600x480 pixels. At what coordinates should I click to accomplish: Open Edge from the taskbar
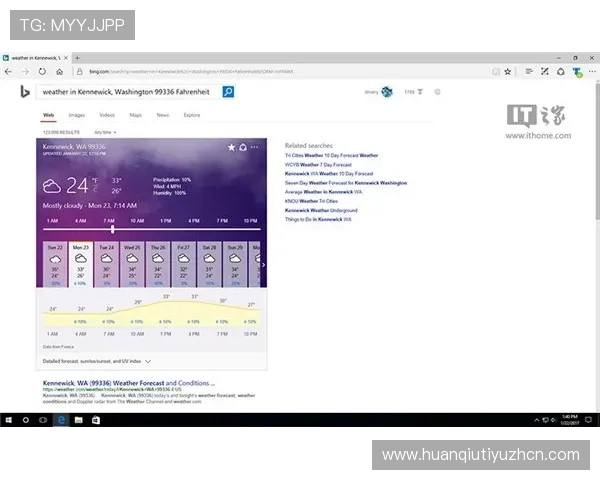(62, 421)
